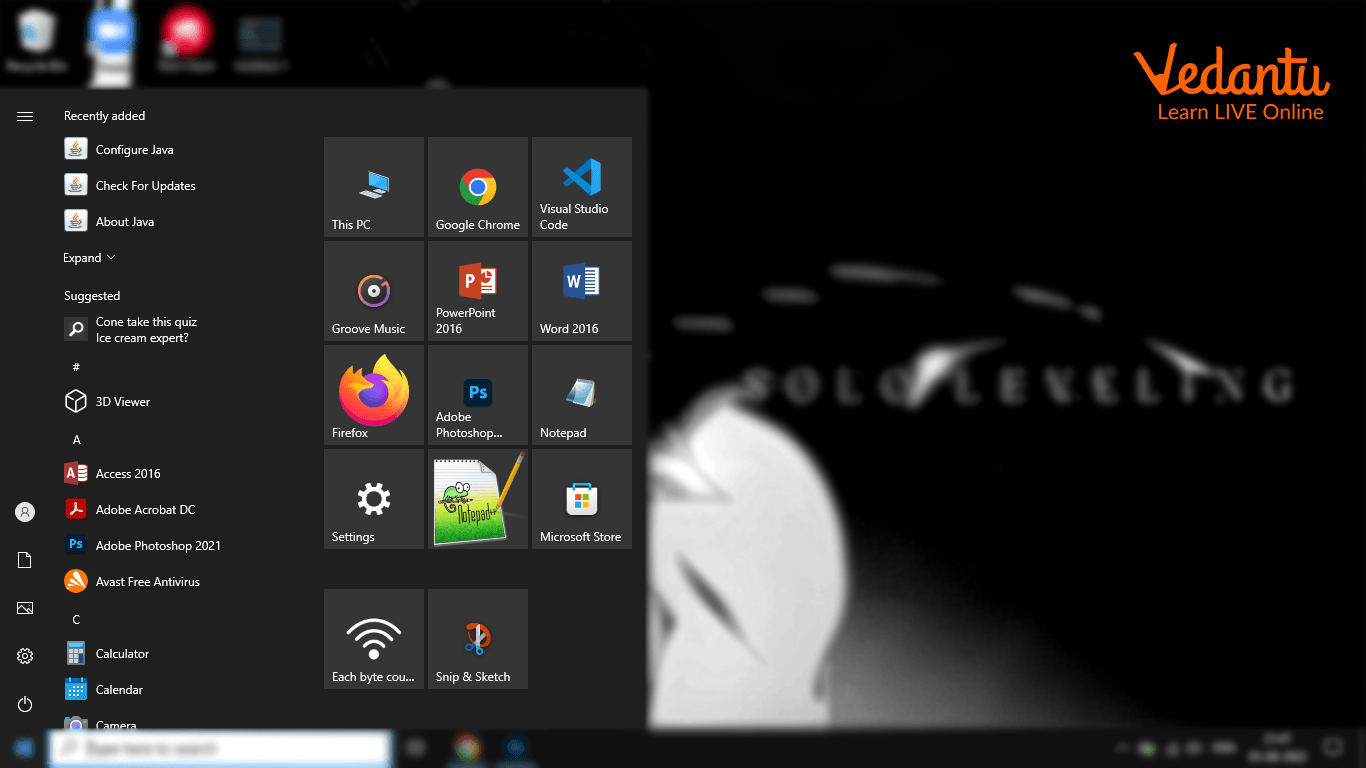Screen dimensions: 1366x768
Task: Open the Microsoft Store tile
Action: point(582,499)
